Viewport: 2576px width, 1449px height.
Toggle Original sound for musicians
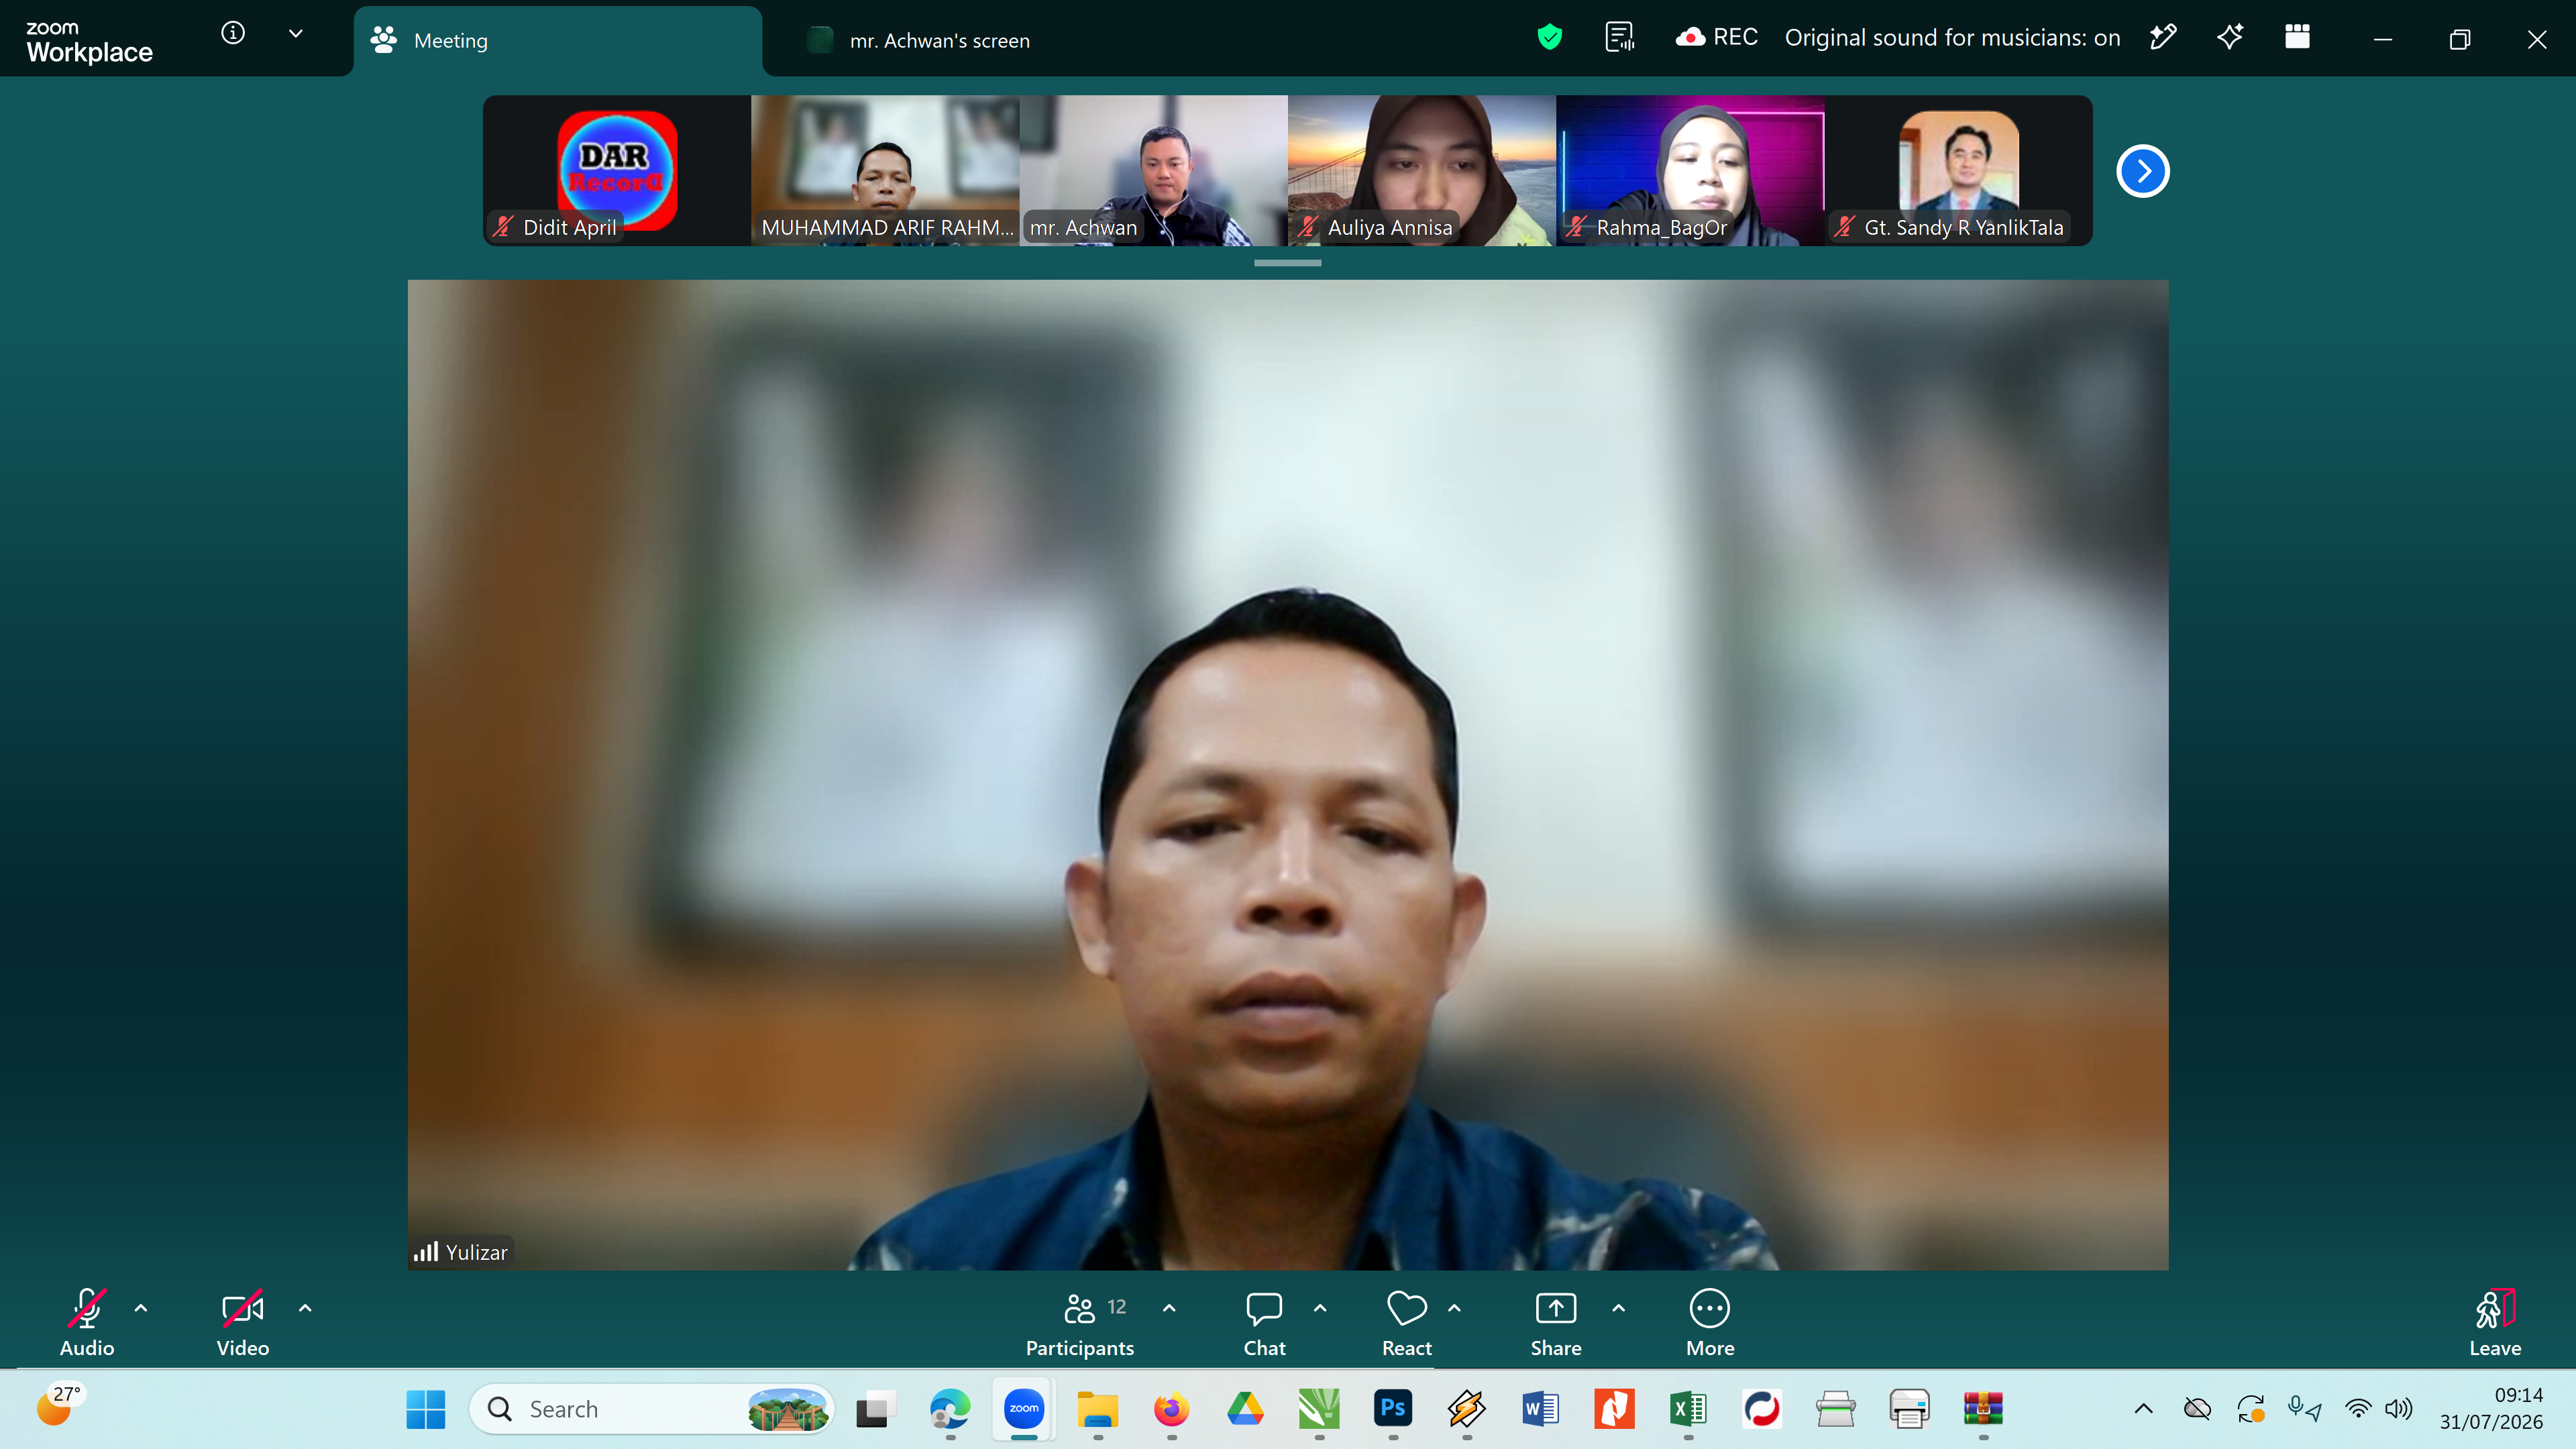(1952, 38)
